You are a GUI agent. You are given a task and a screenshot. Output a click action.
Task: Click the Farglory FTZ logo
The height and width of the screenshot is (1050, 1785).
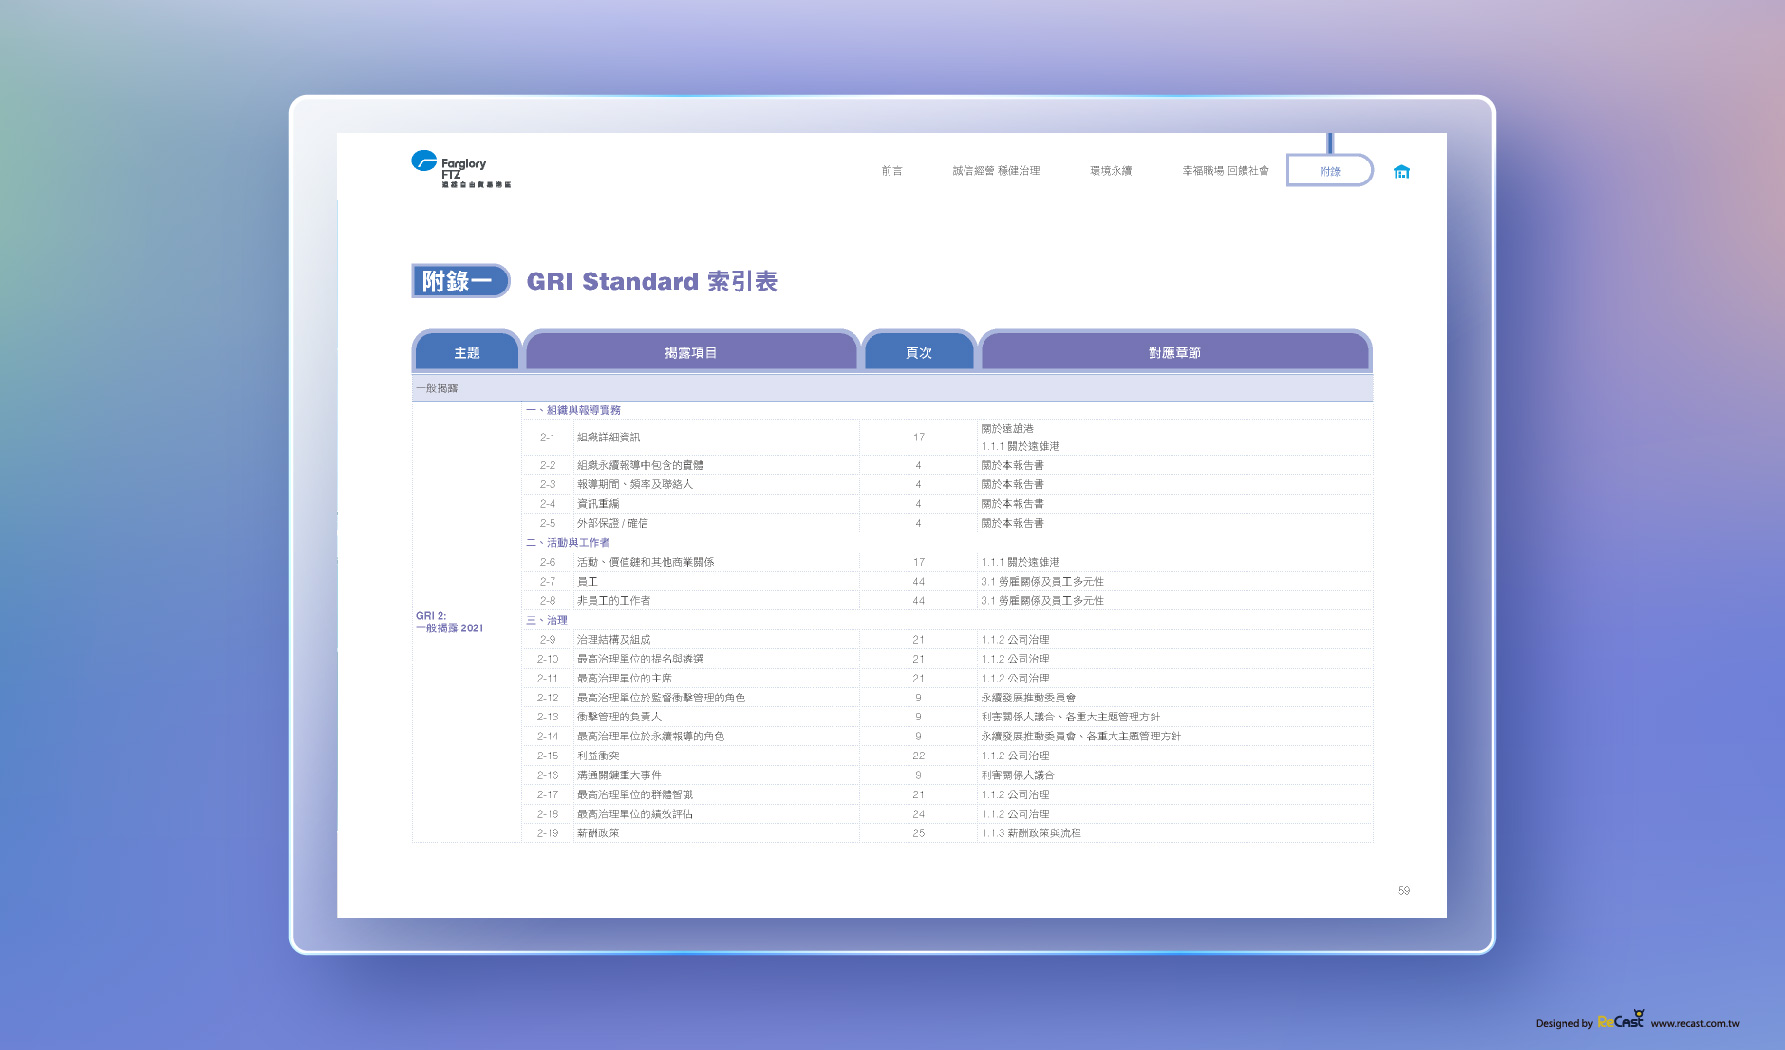461,169
